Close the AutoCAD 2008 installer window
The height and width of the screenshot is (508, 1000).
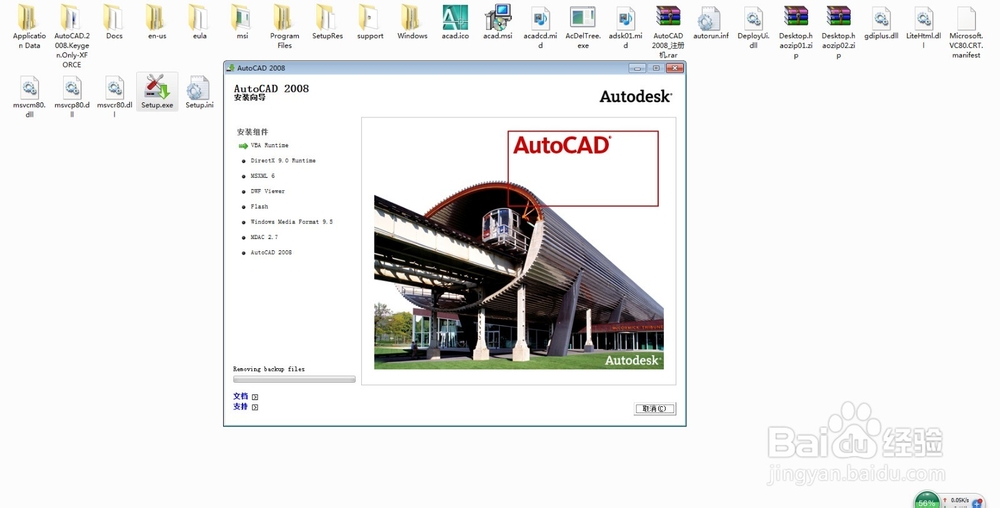pyautogui.click(x=675, y=68)
